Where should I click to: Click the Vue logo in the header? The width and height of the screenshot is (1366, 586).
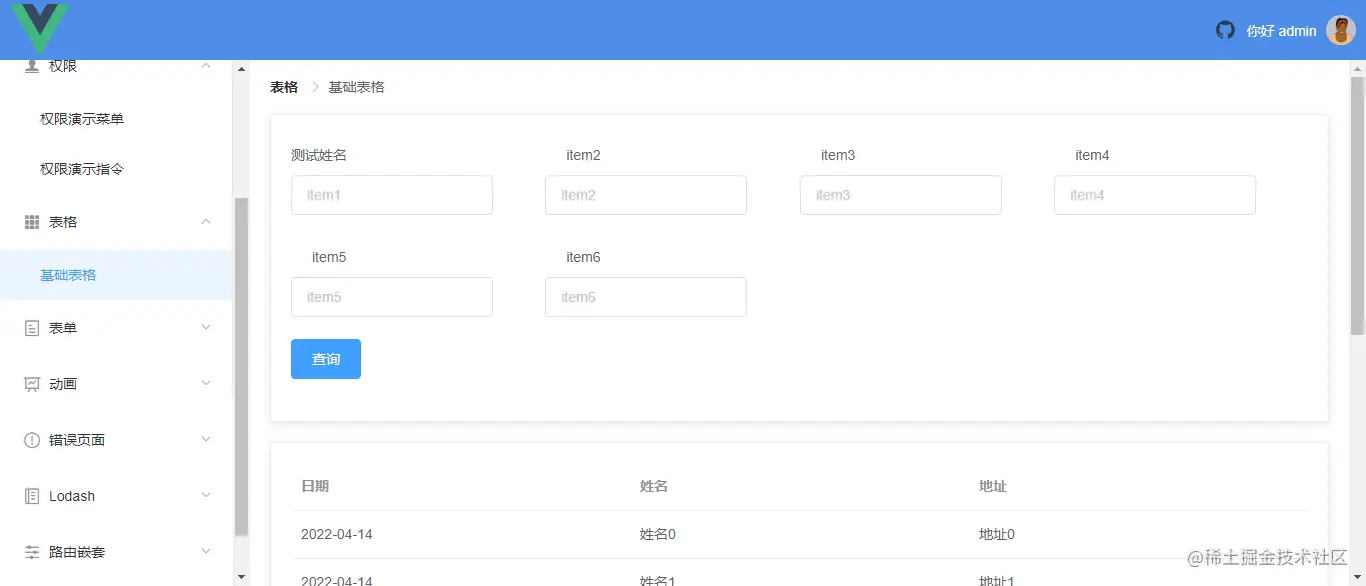point(38,28)
